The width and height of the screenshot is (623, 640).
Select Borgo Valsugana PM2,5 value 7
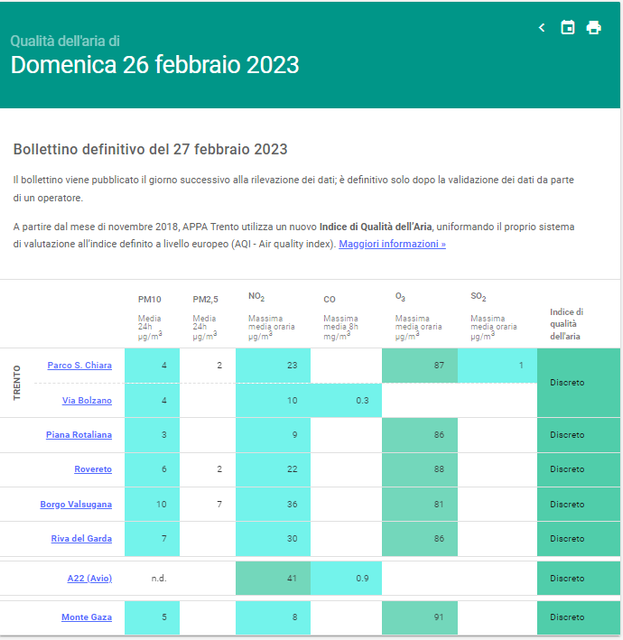coord(208,504)
